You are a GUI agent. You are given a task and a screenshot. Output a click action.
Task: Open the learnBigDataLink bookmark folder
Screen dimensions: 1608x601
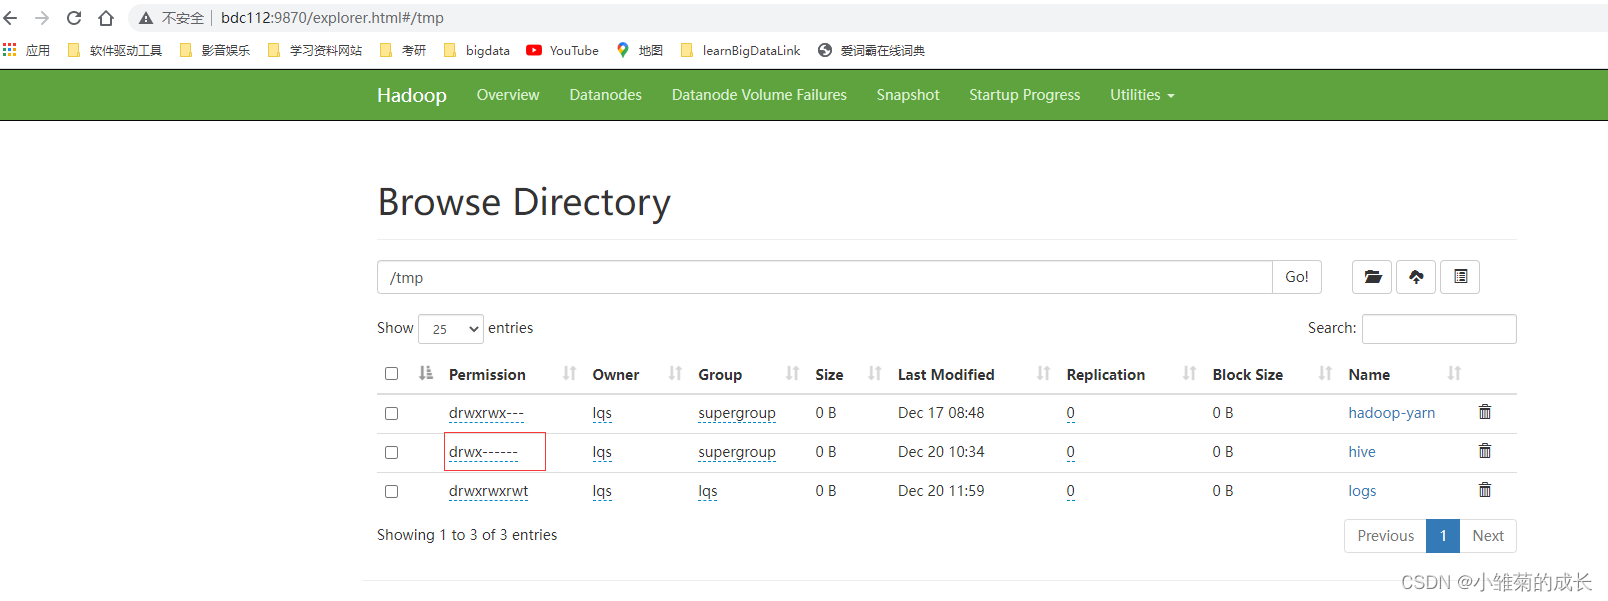740,50
